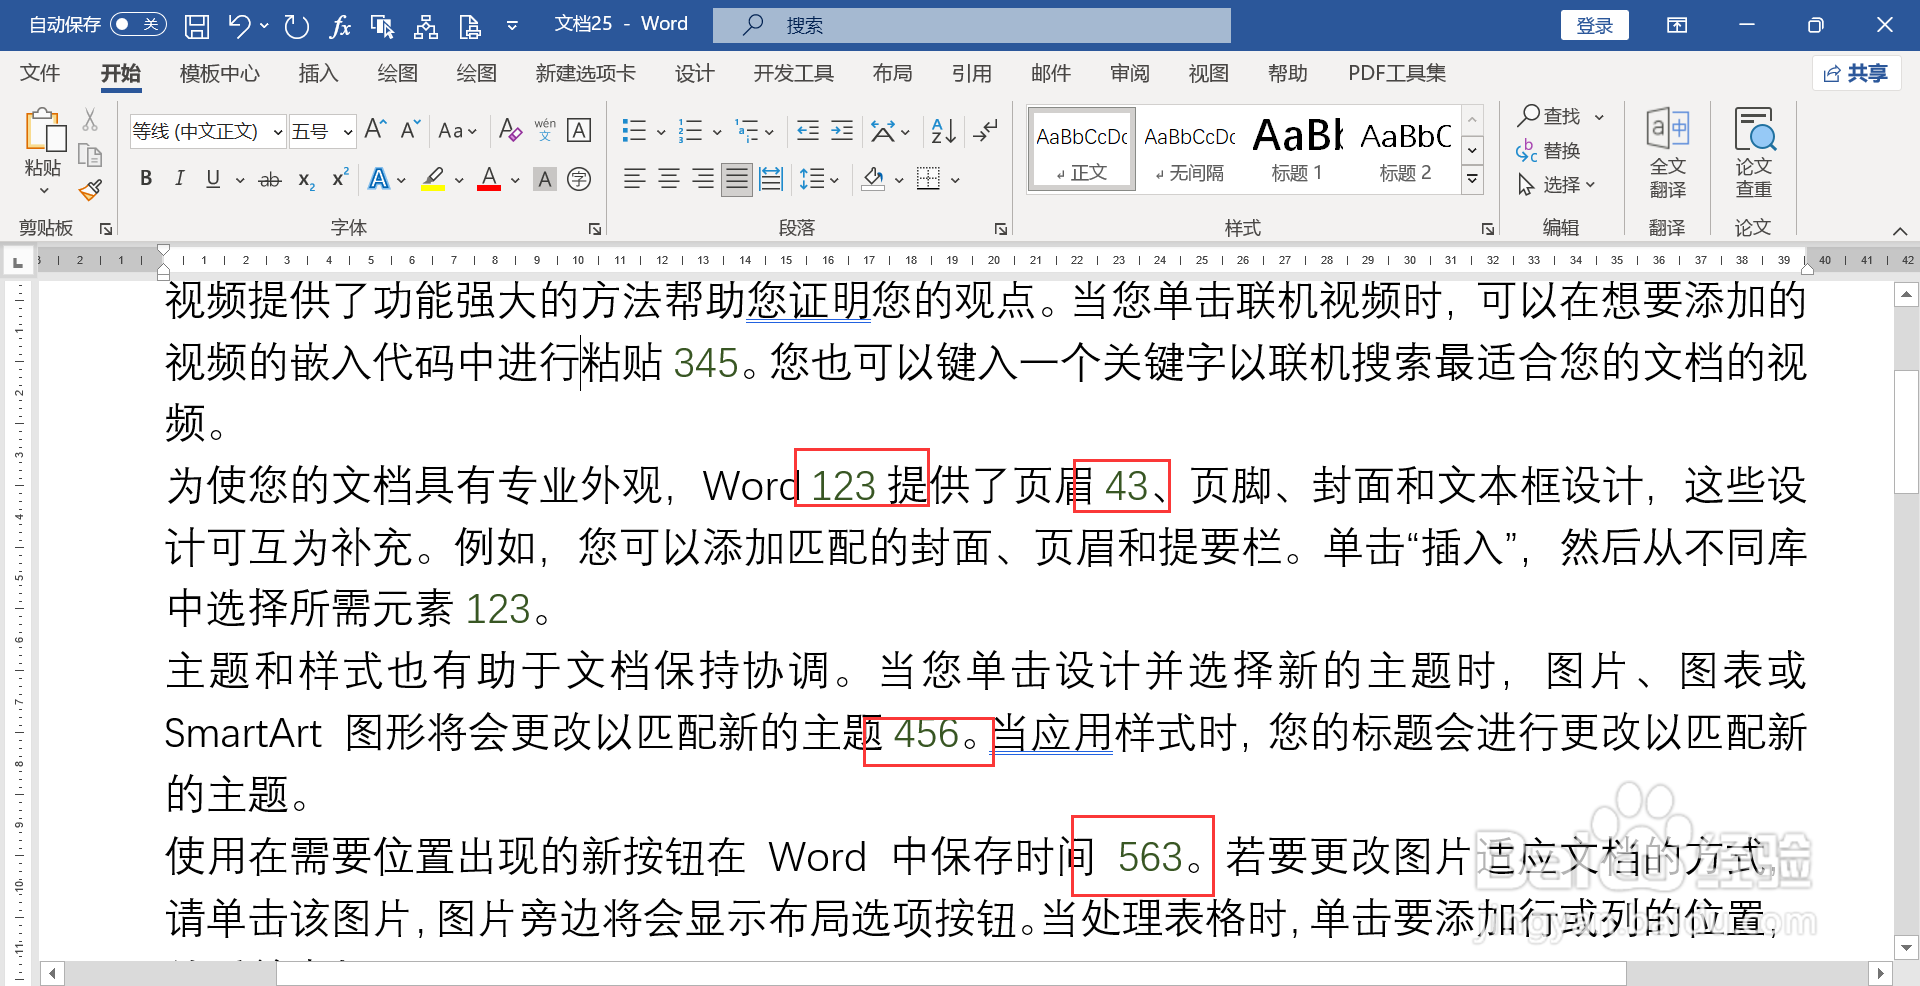Image resolution: width=1920 pixels, height=986 pixels.
Task: Click the 共享 Share button
Action: [1856, 73]
